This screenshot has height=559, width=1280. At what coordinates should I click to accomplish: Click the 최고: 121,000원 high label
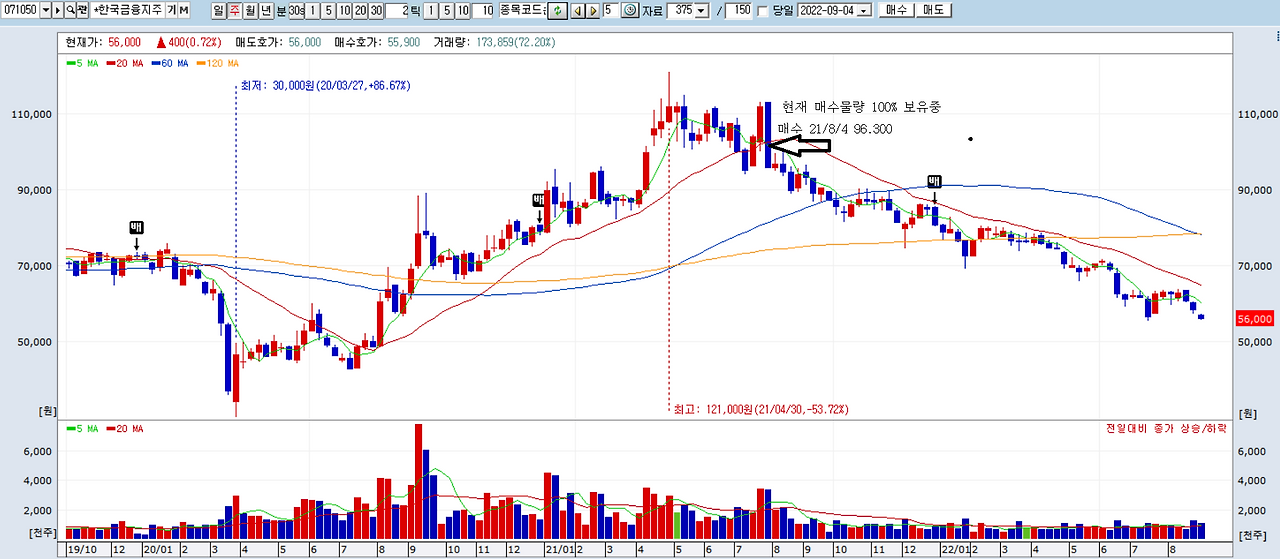click(760, 409)
